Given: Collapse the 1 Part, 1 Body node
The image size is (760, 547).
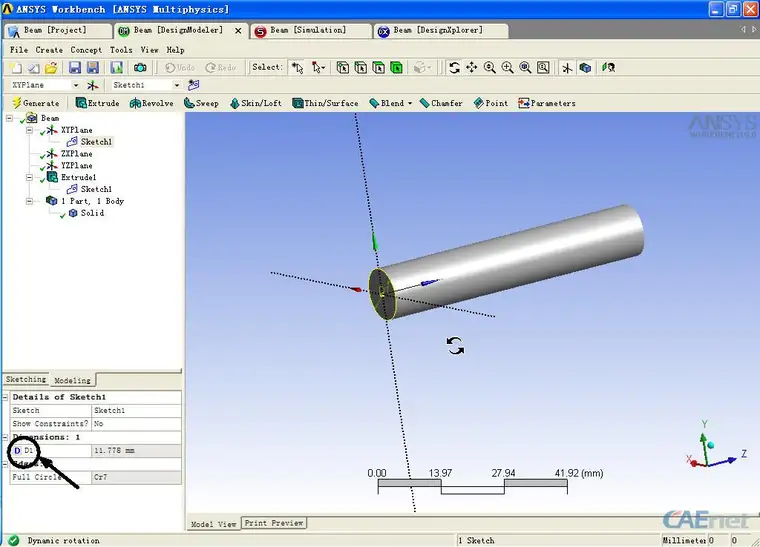Looking at the screenshot, I should click(30, 201).
